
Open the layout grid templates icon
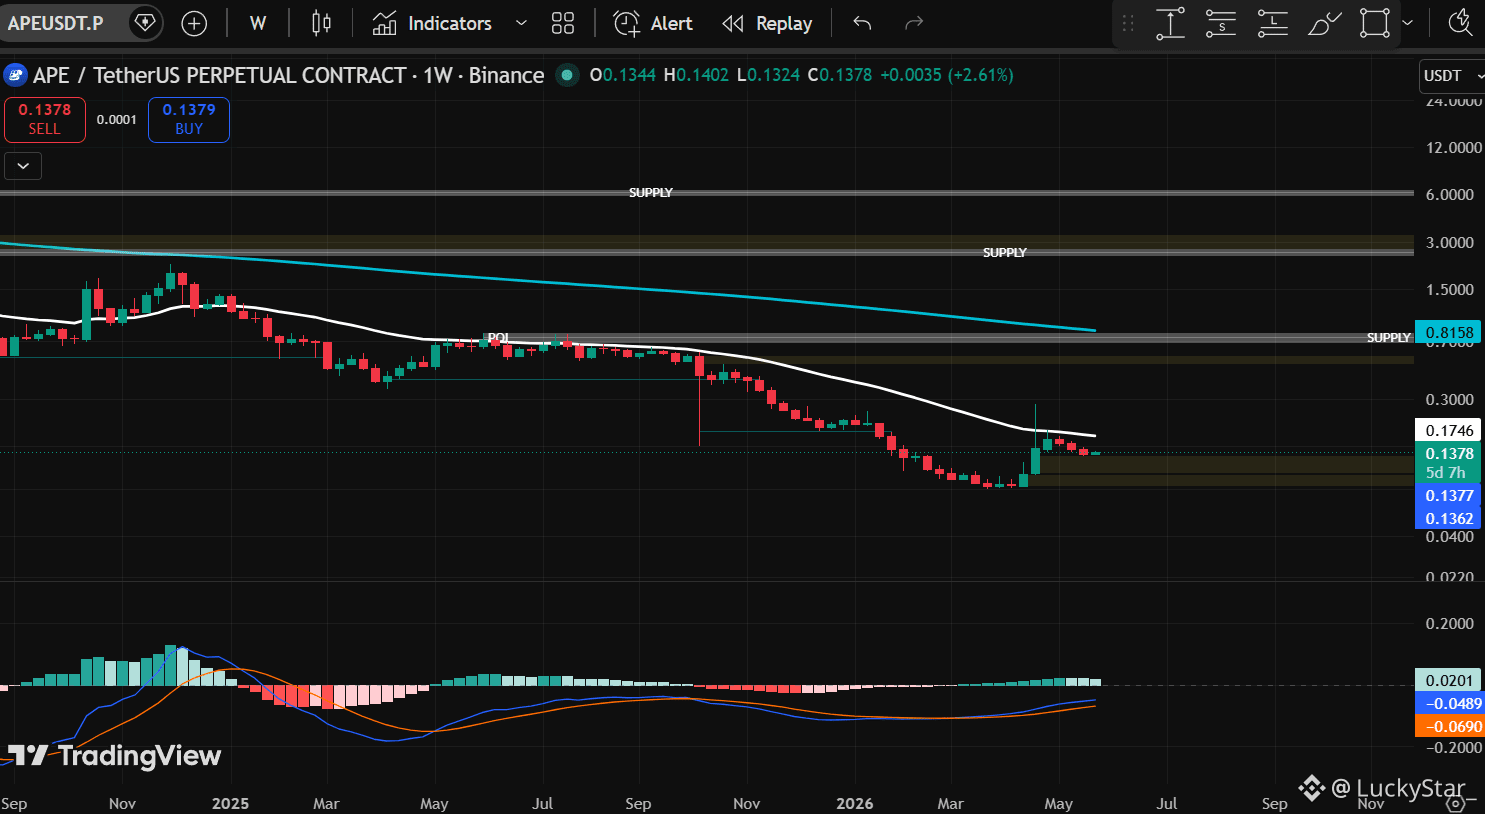[x=563, y=23]
